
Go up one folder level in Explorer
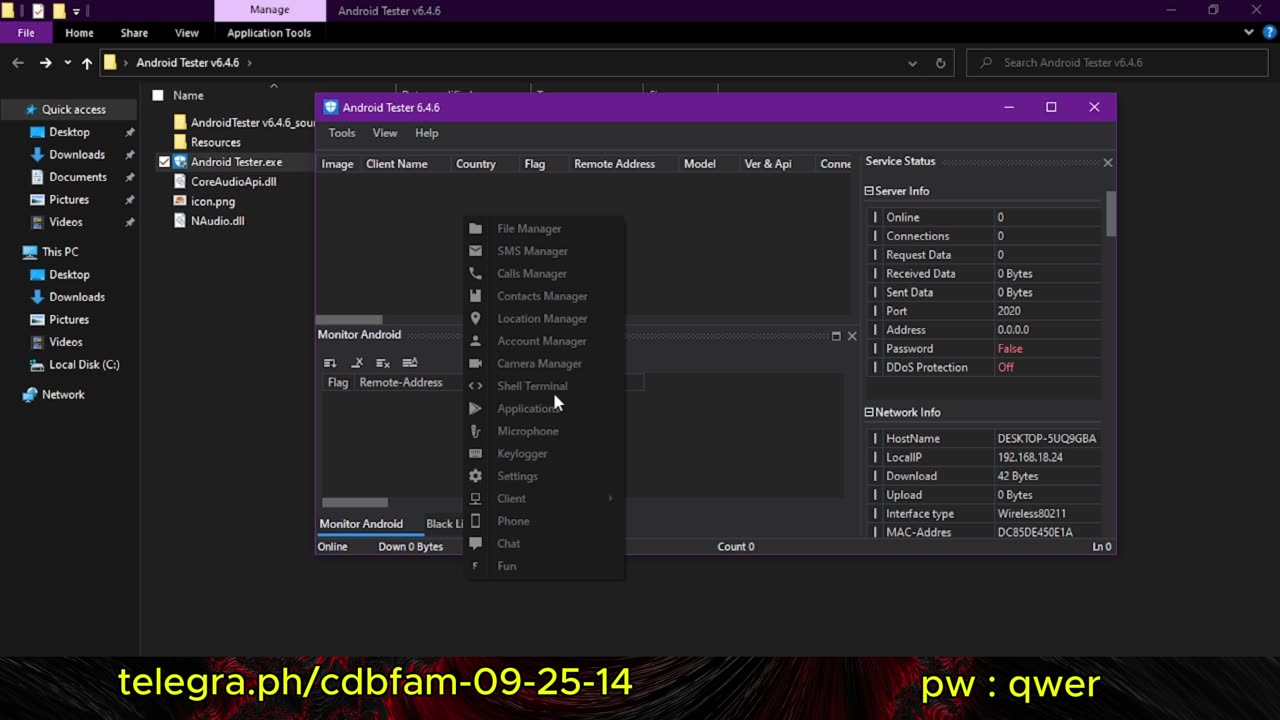[87, 63]
